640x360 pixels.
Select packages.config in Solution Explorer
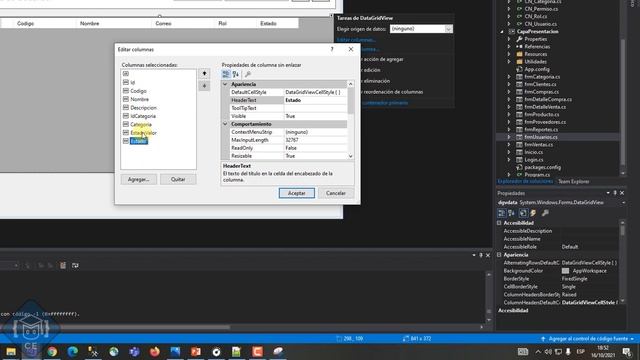pos(543,167)
